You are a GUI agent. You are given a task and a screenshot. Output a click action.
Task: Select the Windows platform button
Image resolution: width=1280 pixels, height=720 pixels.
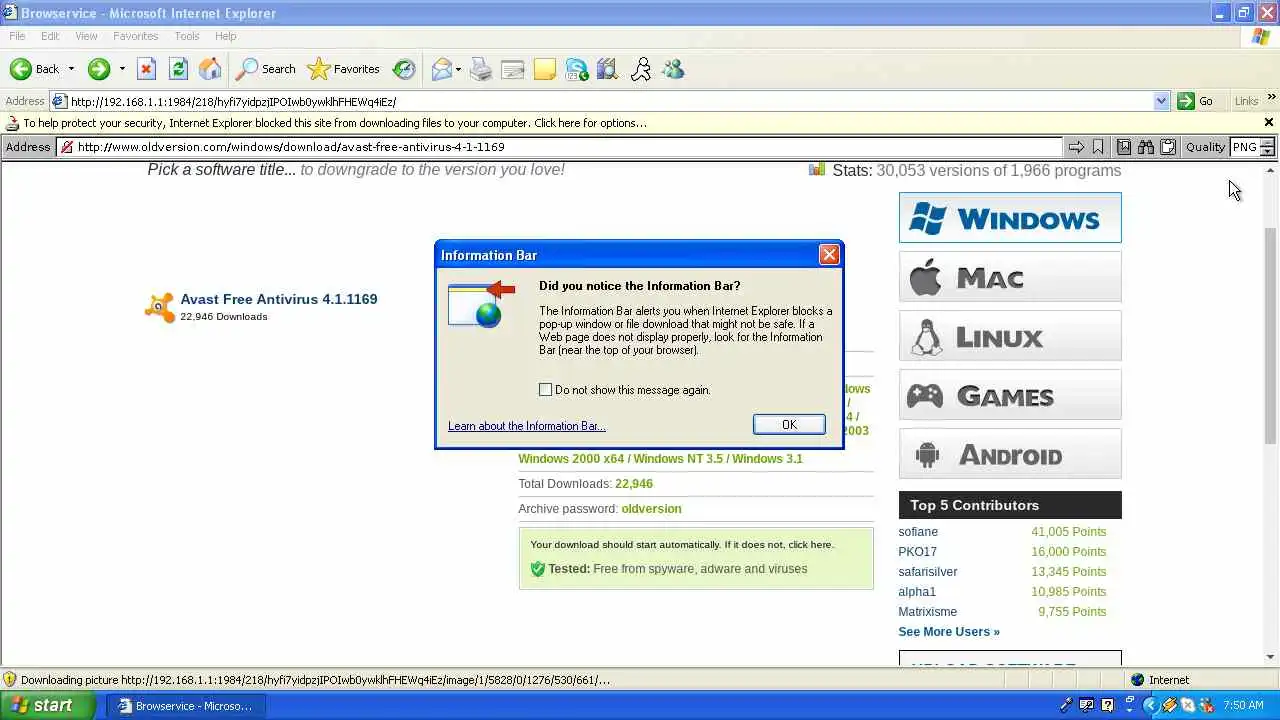pyautogui.click(x=1010, y=218)
